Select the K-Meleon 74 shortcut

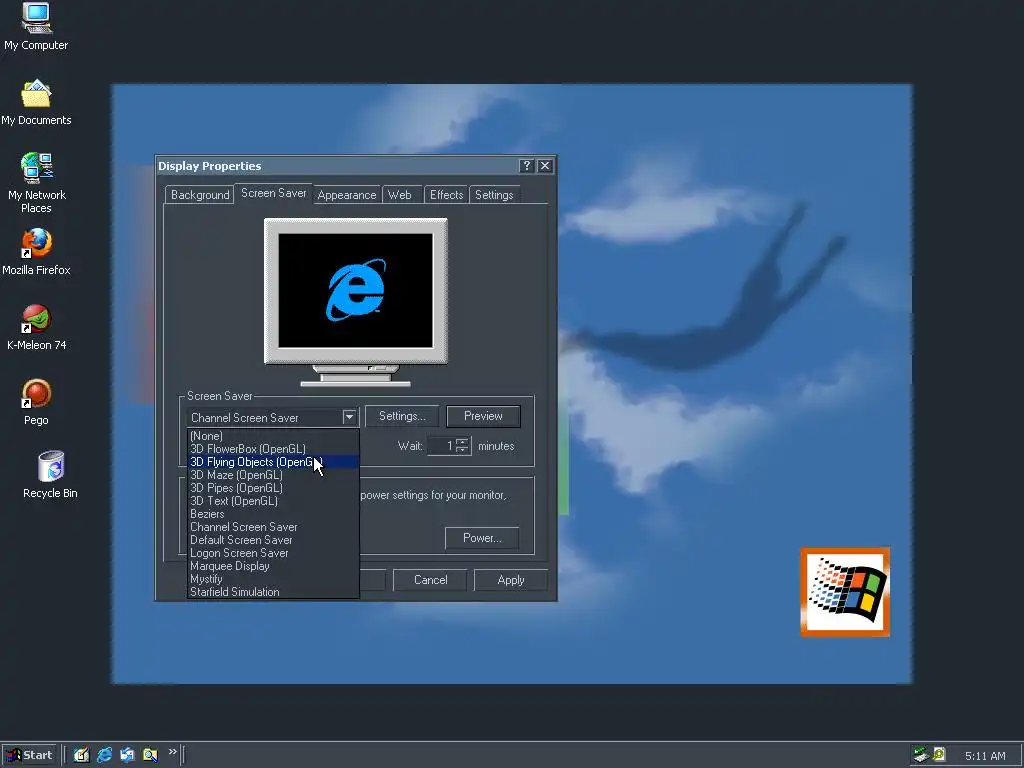[37, 327]
